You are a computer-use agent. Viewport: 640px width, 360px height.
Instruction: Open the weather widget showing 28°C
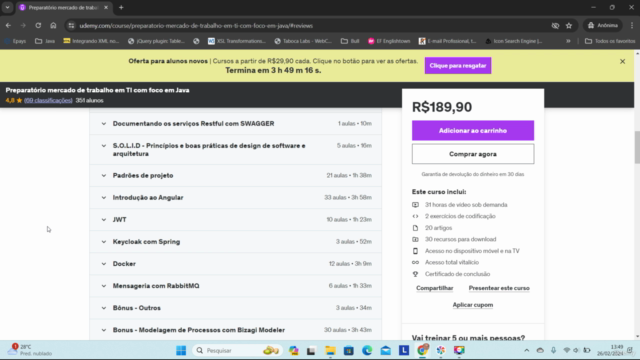tap(29, 350)
